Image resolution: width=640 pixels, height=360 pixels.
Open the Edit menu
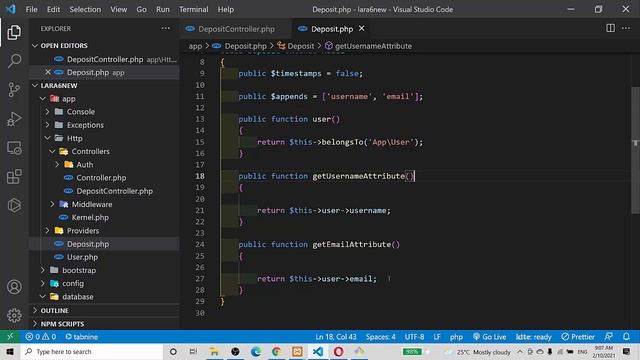click(x=53, y=9)
